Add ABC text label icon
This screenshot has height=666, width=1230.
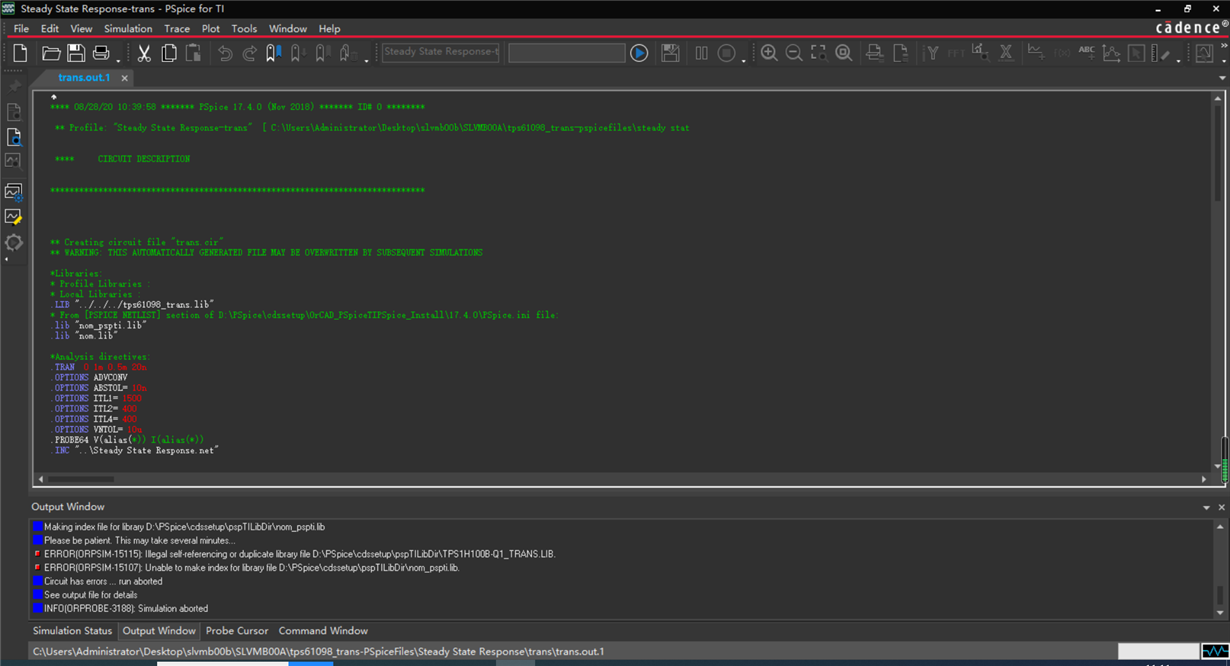1087,53
